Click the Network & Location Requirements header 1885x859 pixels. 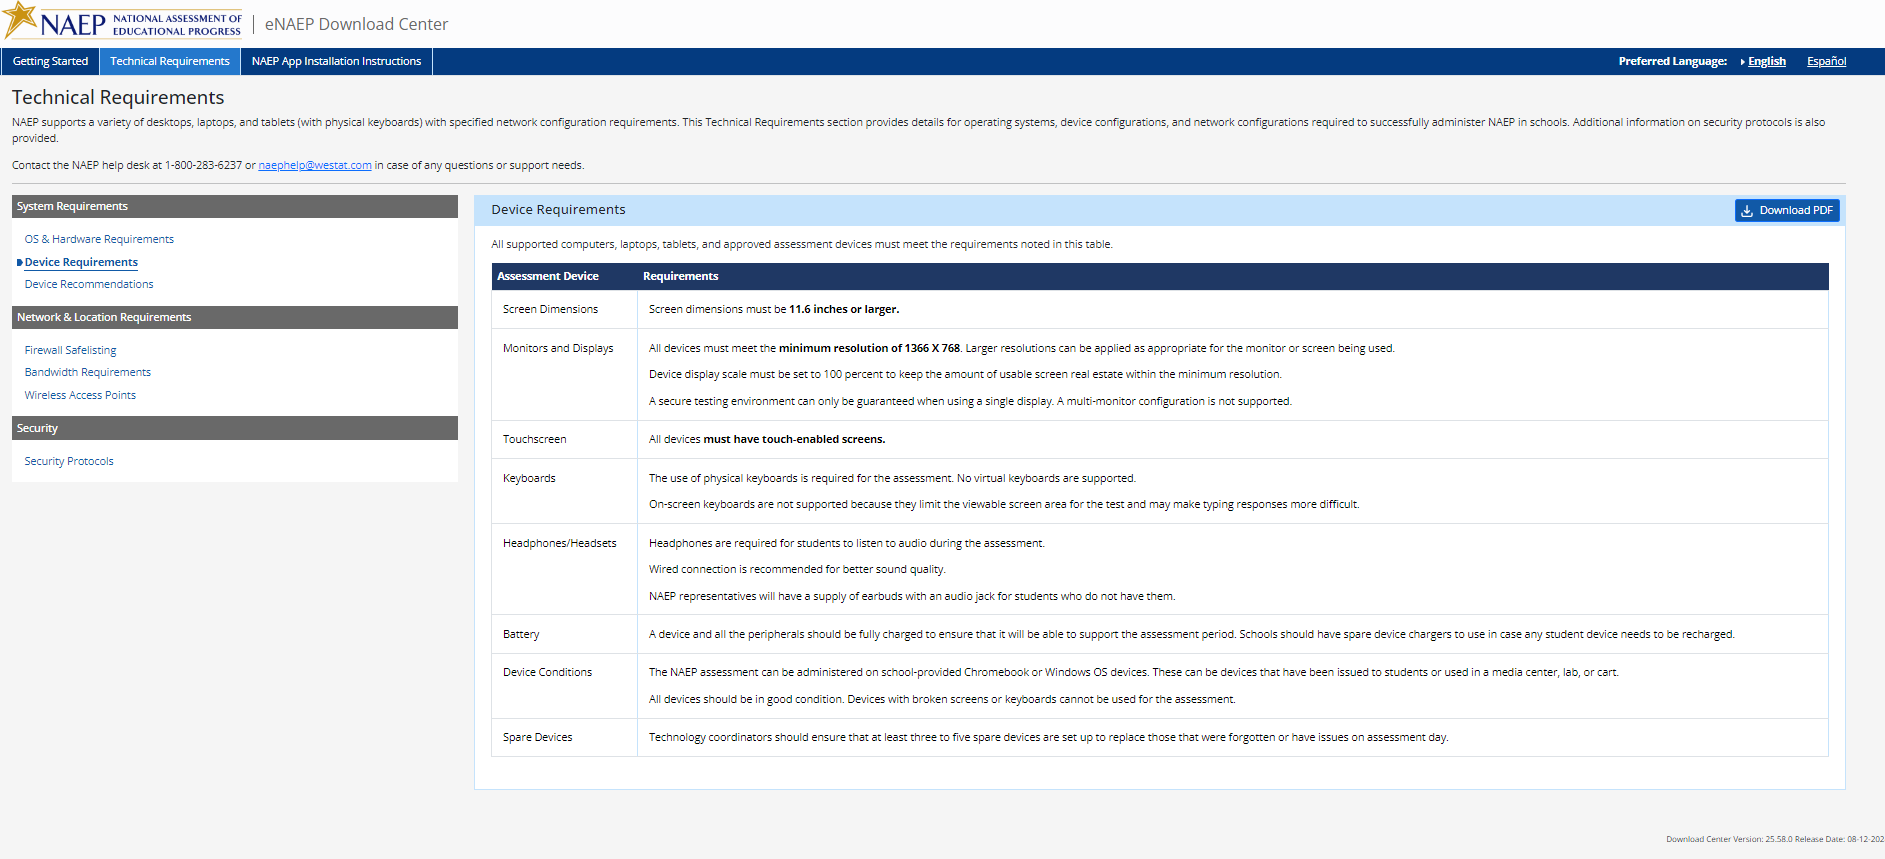pyautogui.click(x=235, y=317)
